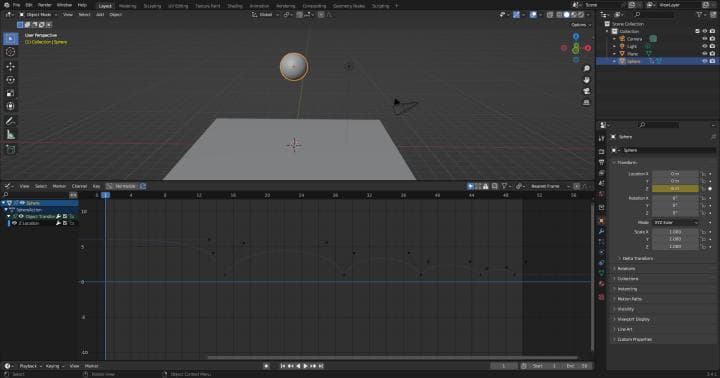This screenshot has width=720, height=378.
Task: Expand the Viewport Display panel
Action: tap(632, 319)
